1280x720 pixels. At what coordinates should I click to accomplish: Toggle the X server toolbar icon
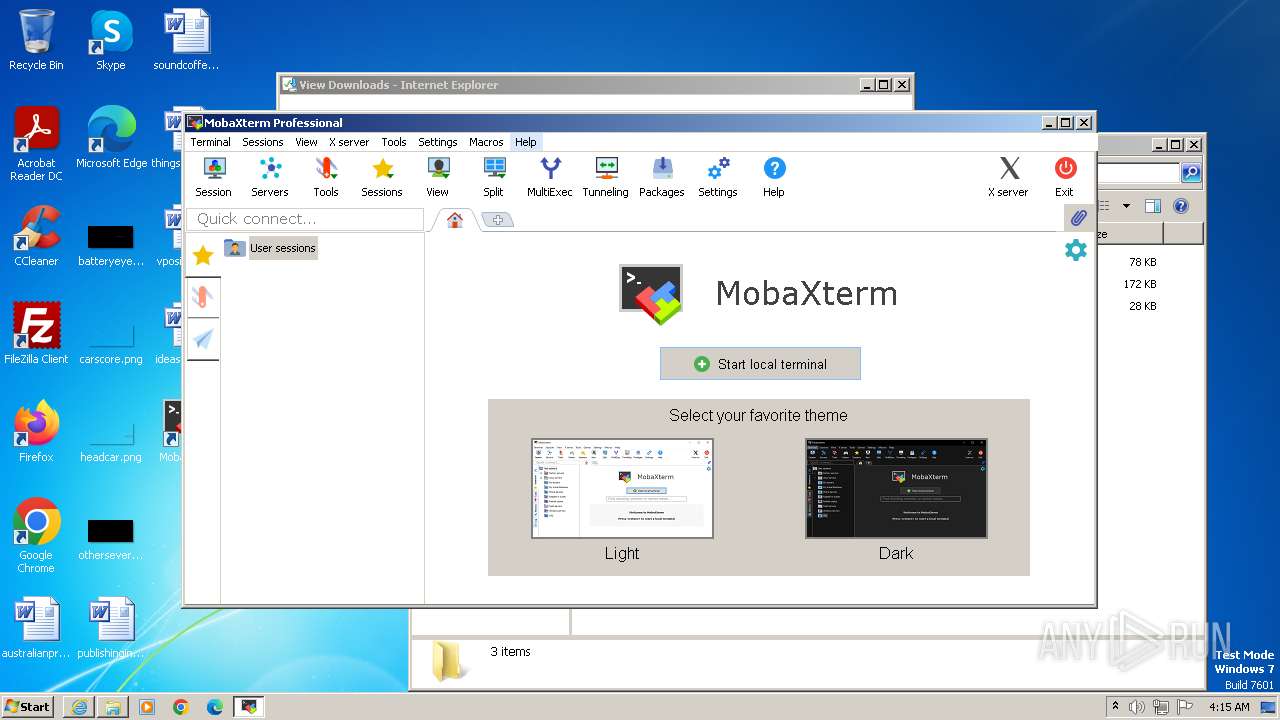pyautogui.click(x=1008, y=178)
